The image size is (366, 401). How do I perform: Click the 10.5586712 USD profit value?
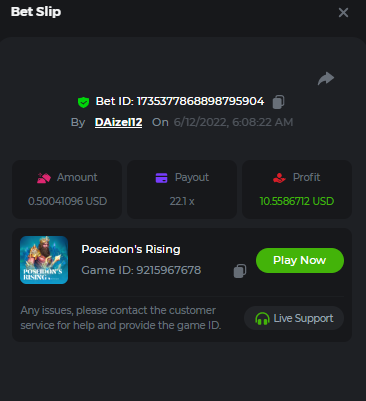click(297, 201)
